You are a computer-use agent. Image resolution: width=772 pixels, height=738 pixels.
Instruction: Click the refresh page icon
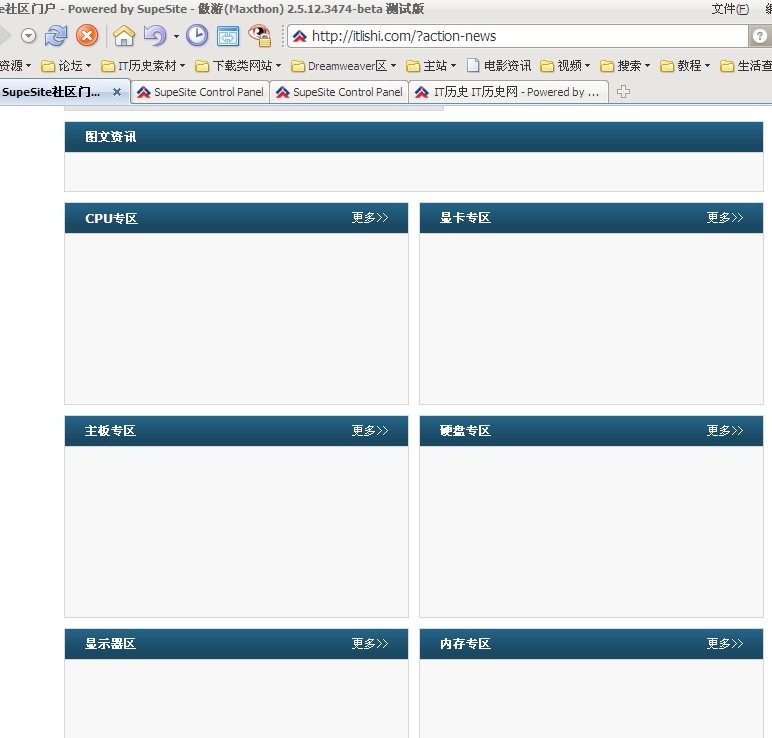[x=56, y=36]
